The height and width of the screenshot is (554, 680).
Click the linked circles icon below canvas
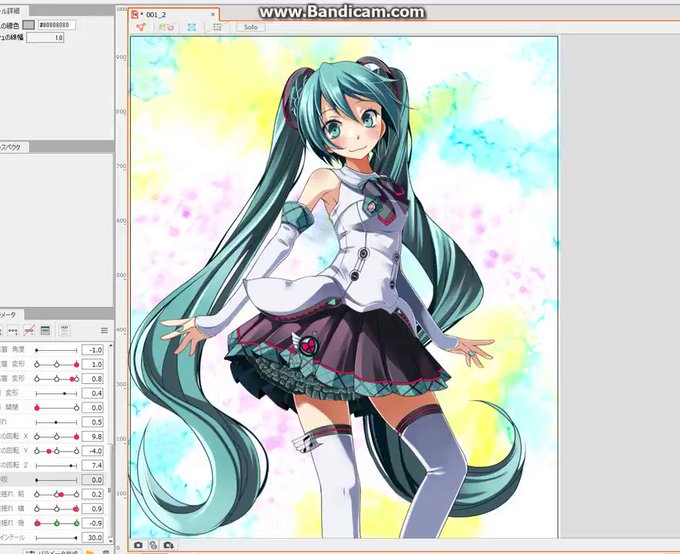pyautogui.click(x=154, y=545)
